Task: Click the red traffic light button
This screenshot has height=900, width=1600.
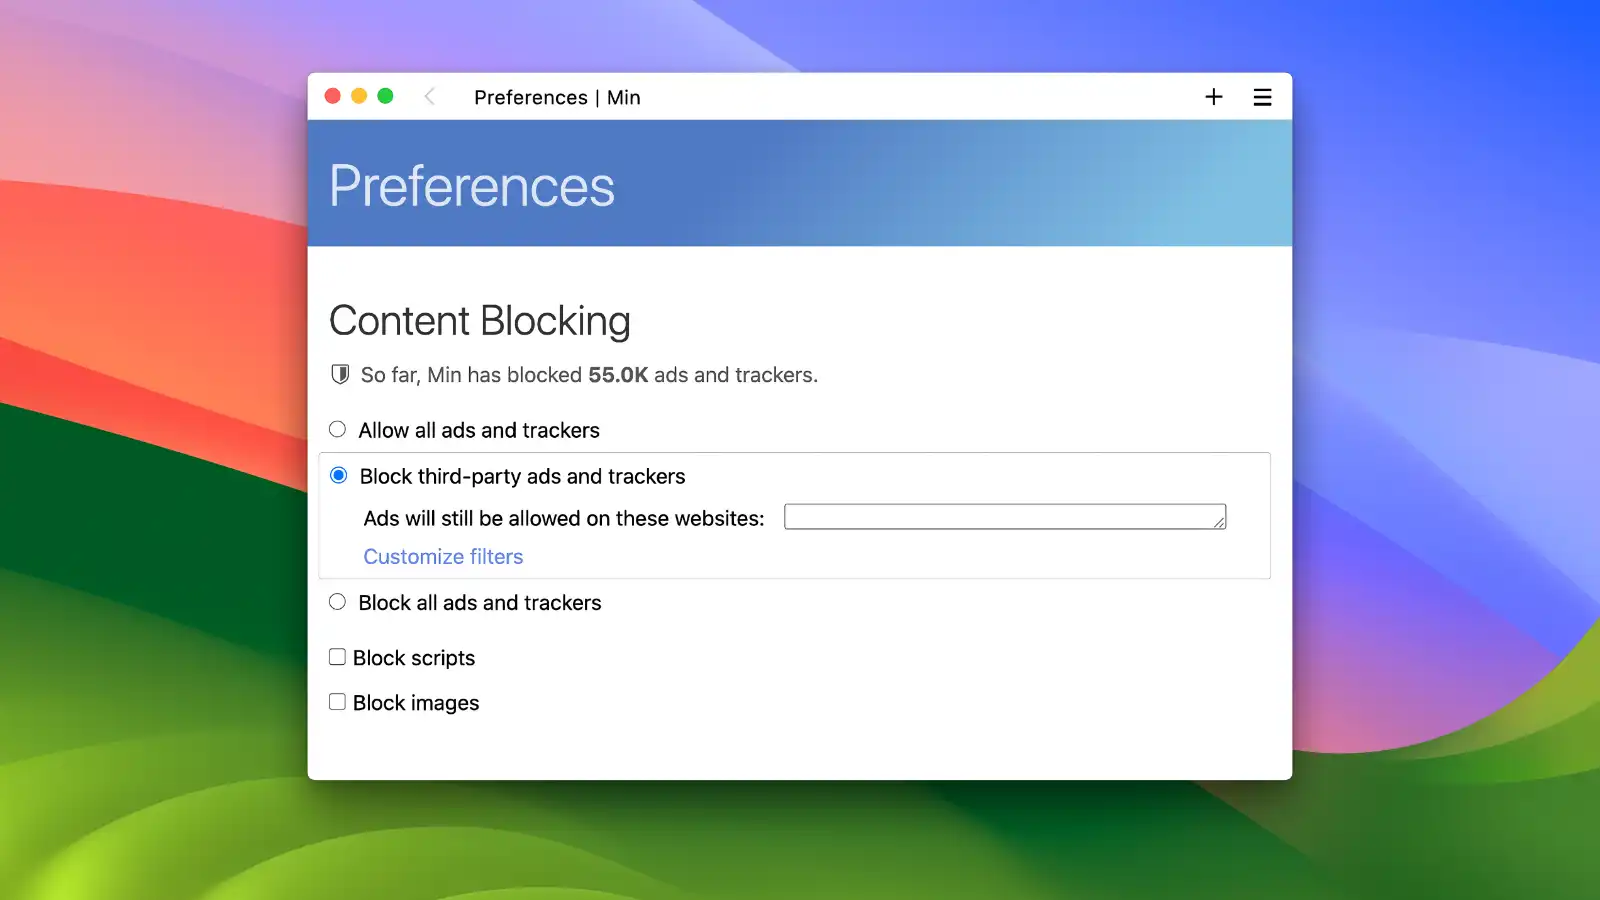Action: (332, 96)
